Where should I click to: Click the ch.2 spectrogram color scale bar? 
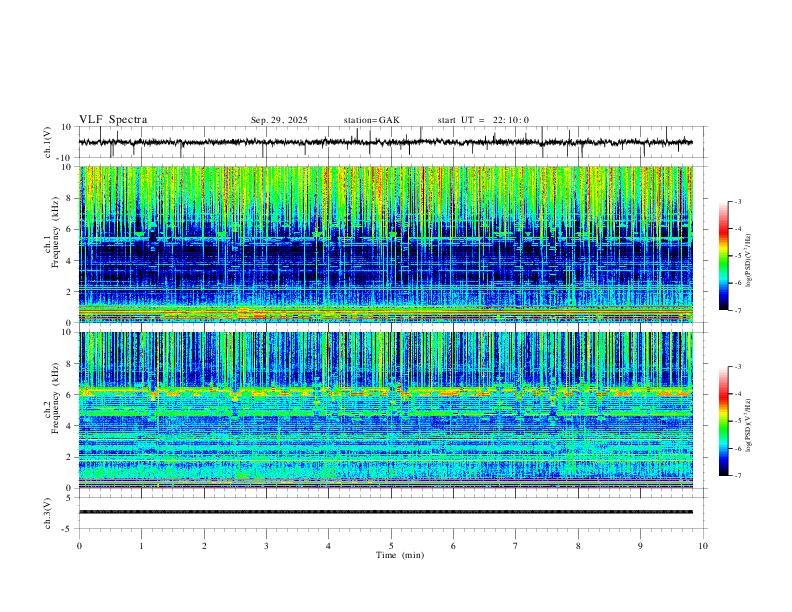tap(723, 421)
